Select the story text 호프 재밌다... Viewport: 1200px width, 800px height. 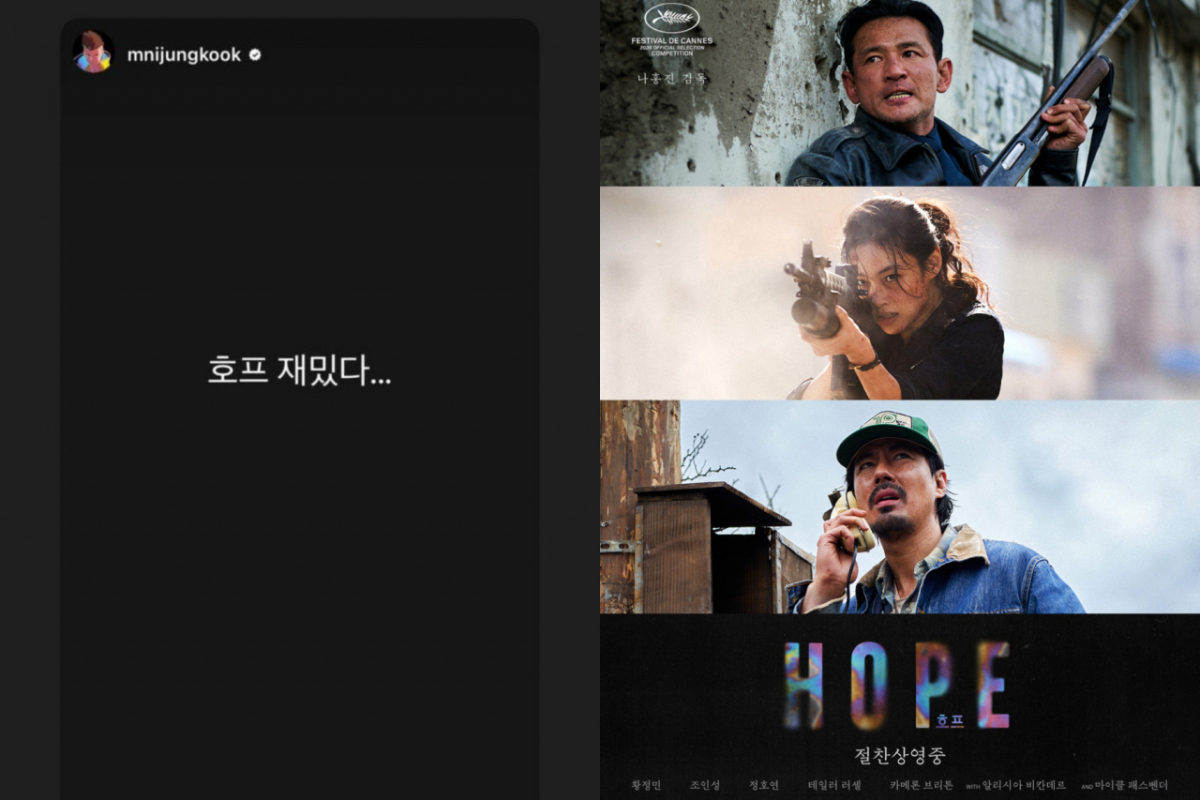299,372
